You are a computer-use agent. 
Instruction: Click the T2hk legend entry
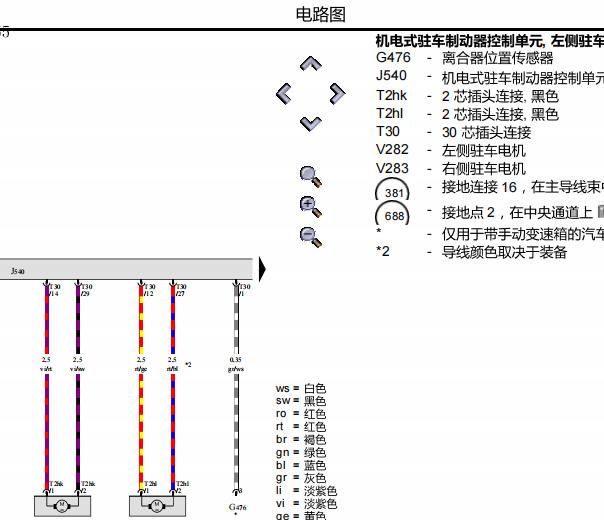(467, 96)
